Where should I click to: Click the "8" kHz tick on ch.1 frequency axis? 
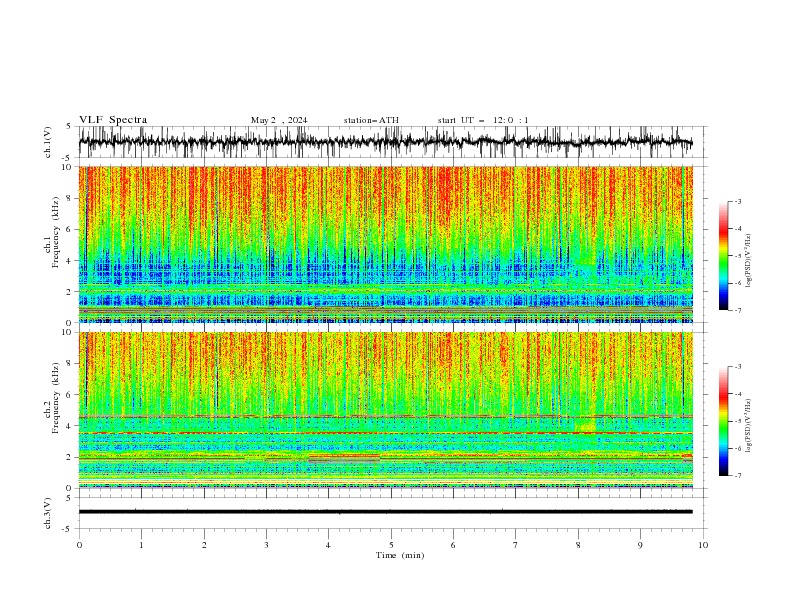(x=71, y=198)
